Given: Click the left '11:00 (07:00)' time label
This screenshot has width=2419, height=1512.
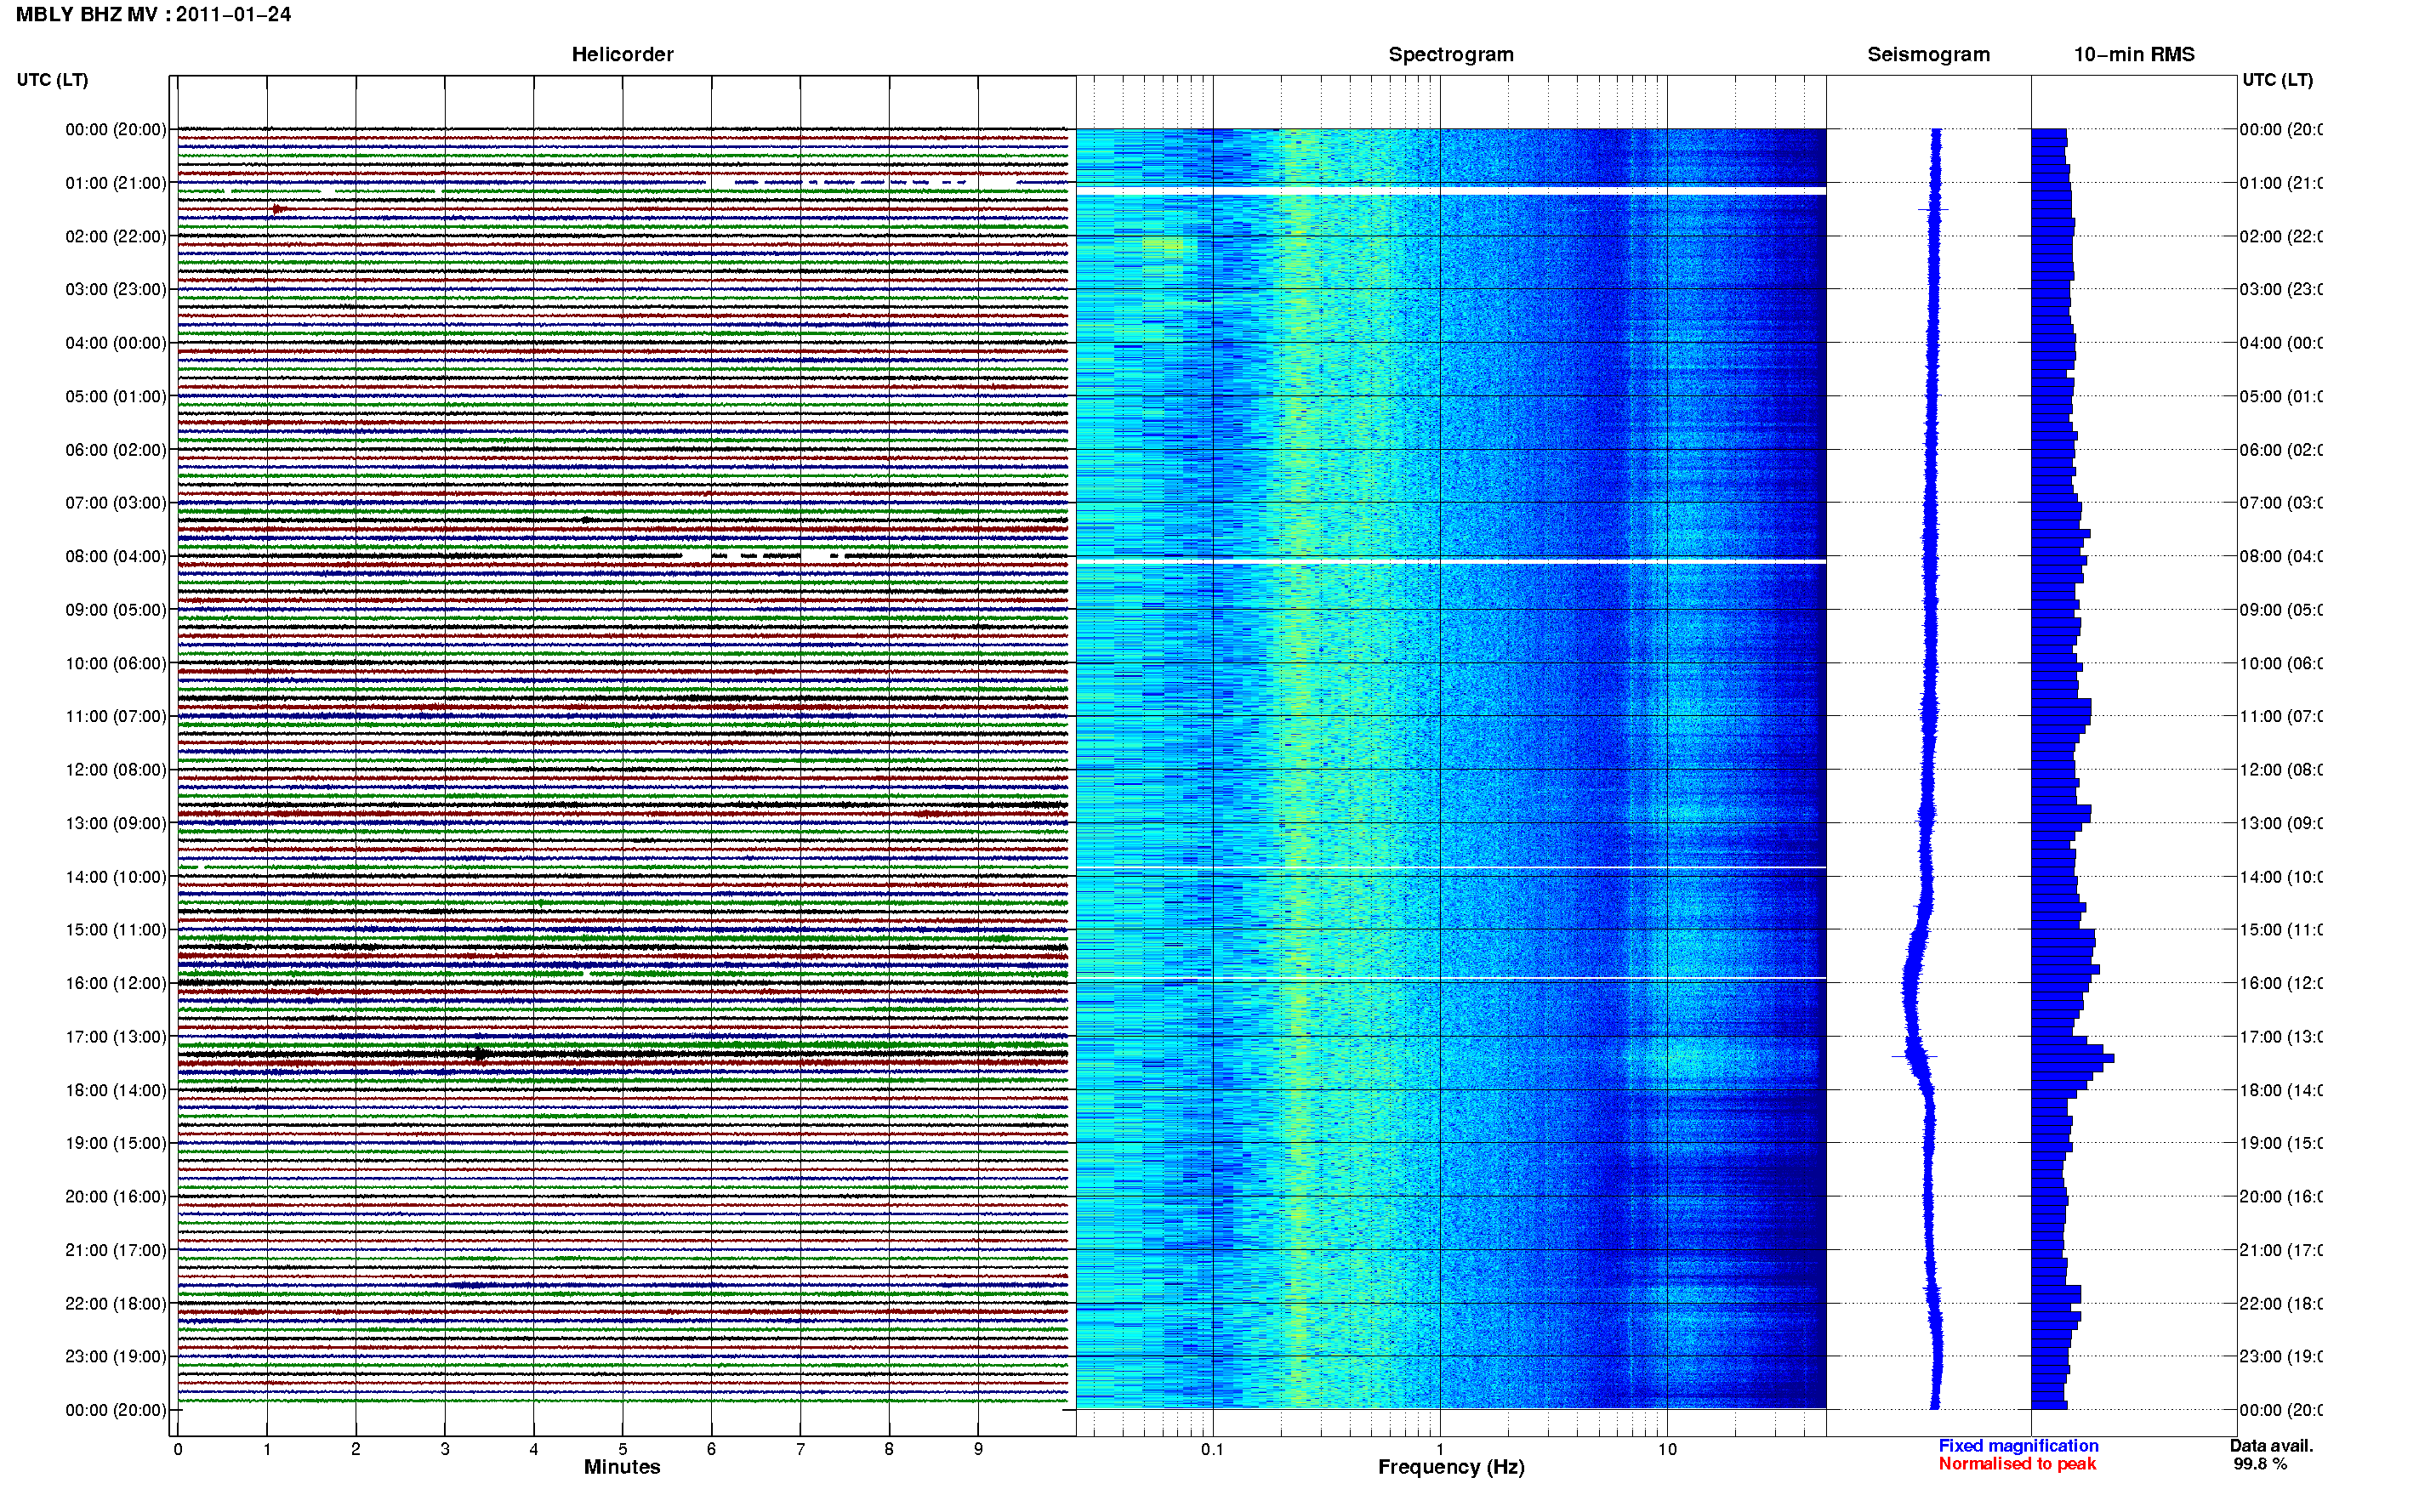Looking at the screenshot, I should pos(116,716).
